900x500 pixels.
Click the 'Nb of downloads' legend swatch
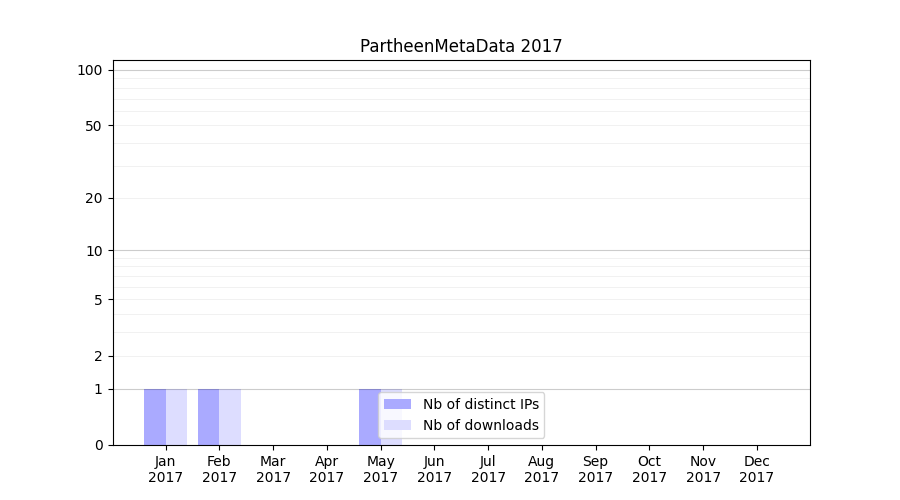pos(397,425)
